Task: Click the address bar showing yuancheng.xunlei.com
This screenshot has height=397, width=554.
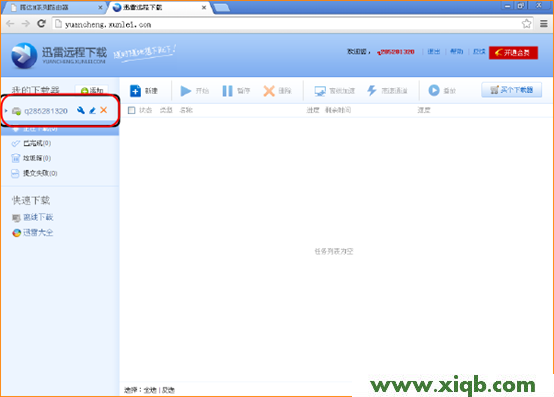Action: click(286, 24)
